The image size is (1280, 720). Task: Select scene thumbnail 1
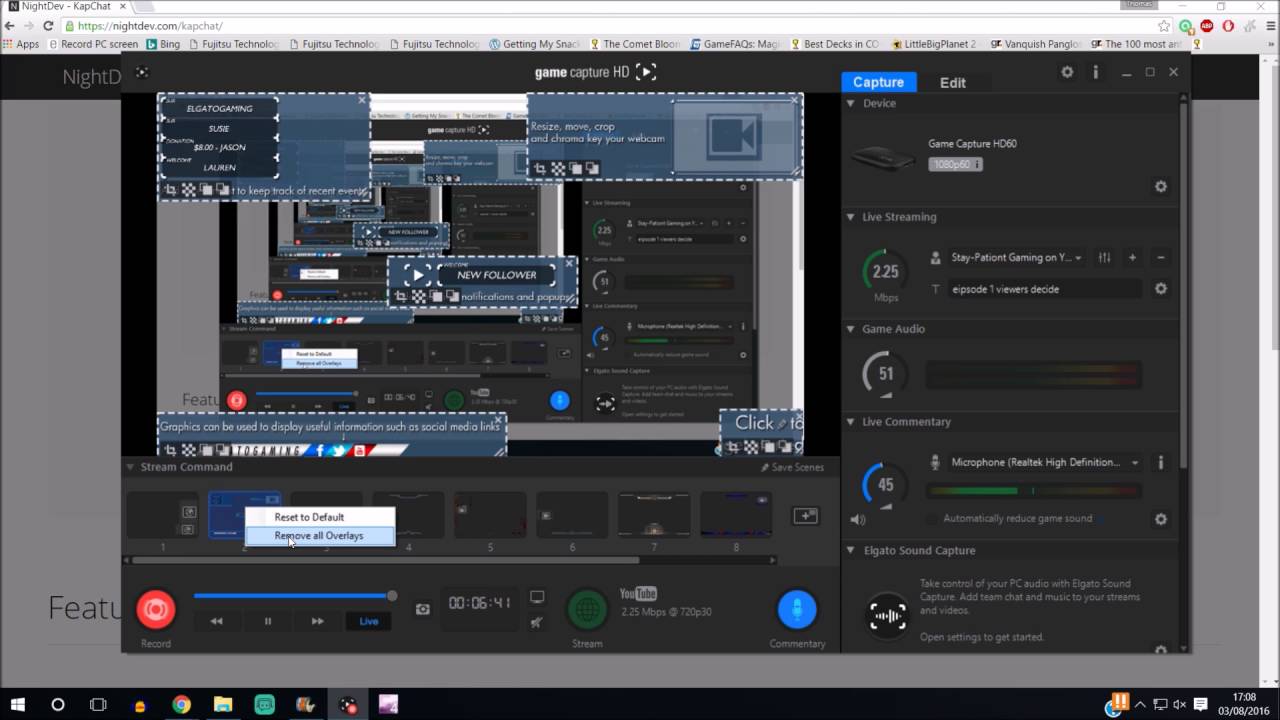(162, 516)
